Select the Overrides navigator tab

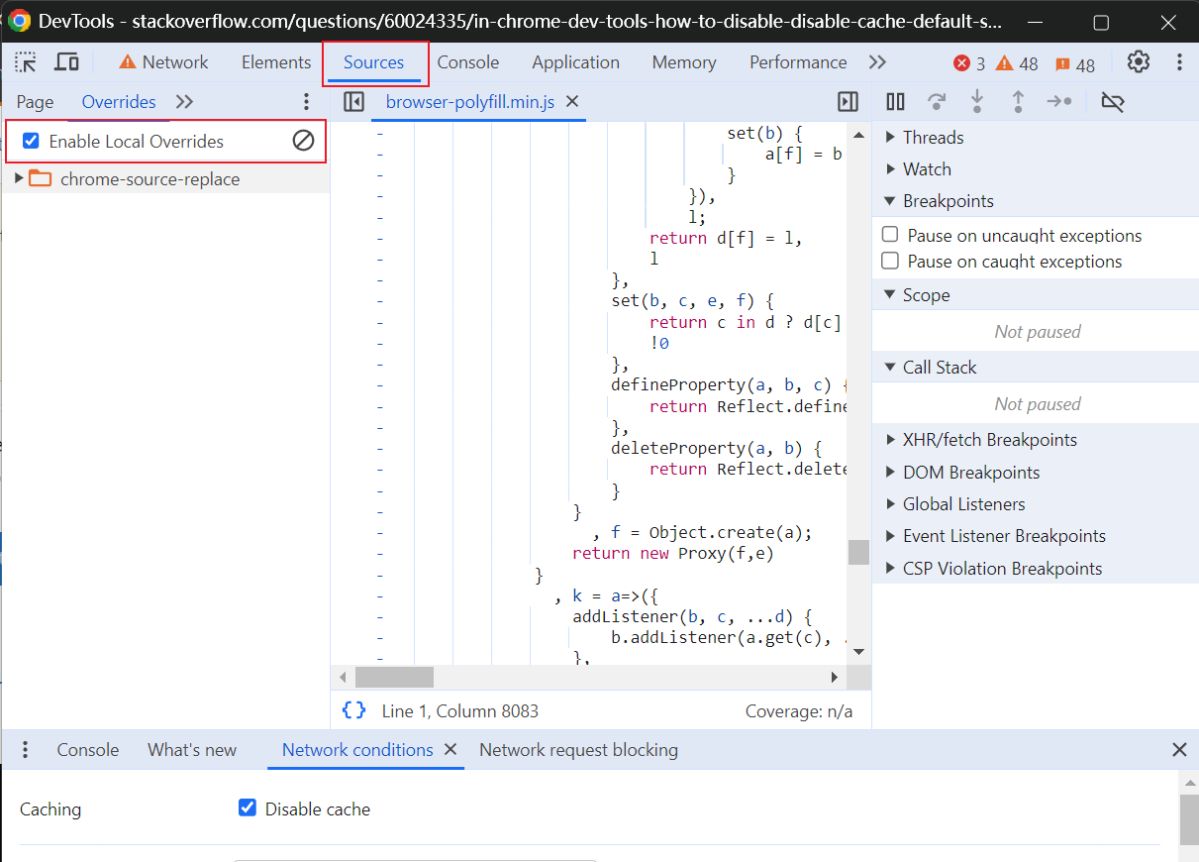[x=119, y=102]
